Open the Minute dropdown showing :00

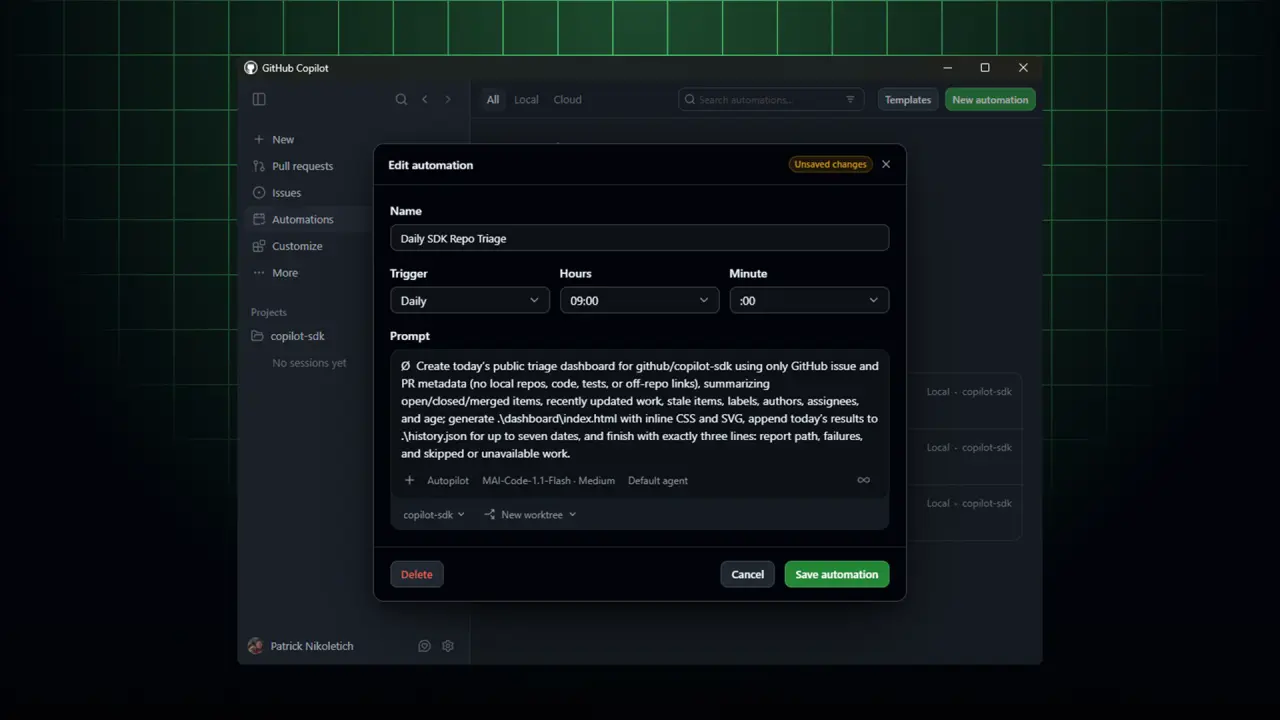(x=809, y=300)
